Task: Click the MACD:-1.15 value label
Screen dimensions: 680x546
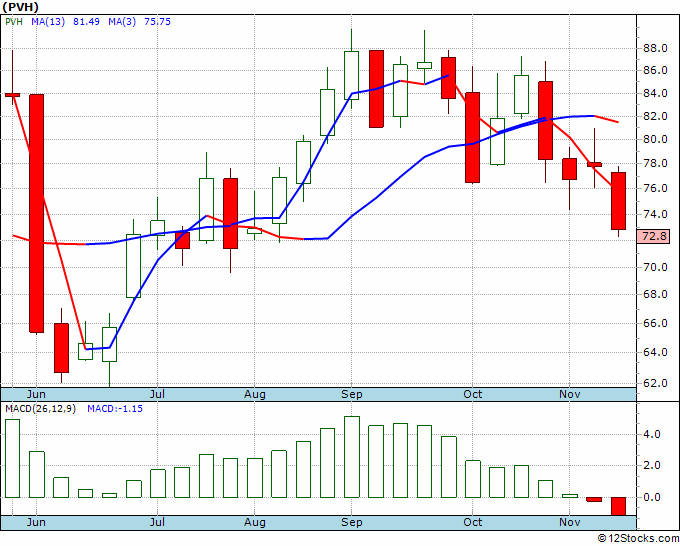Action: tap(115, 409)
